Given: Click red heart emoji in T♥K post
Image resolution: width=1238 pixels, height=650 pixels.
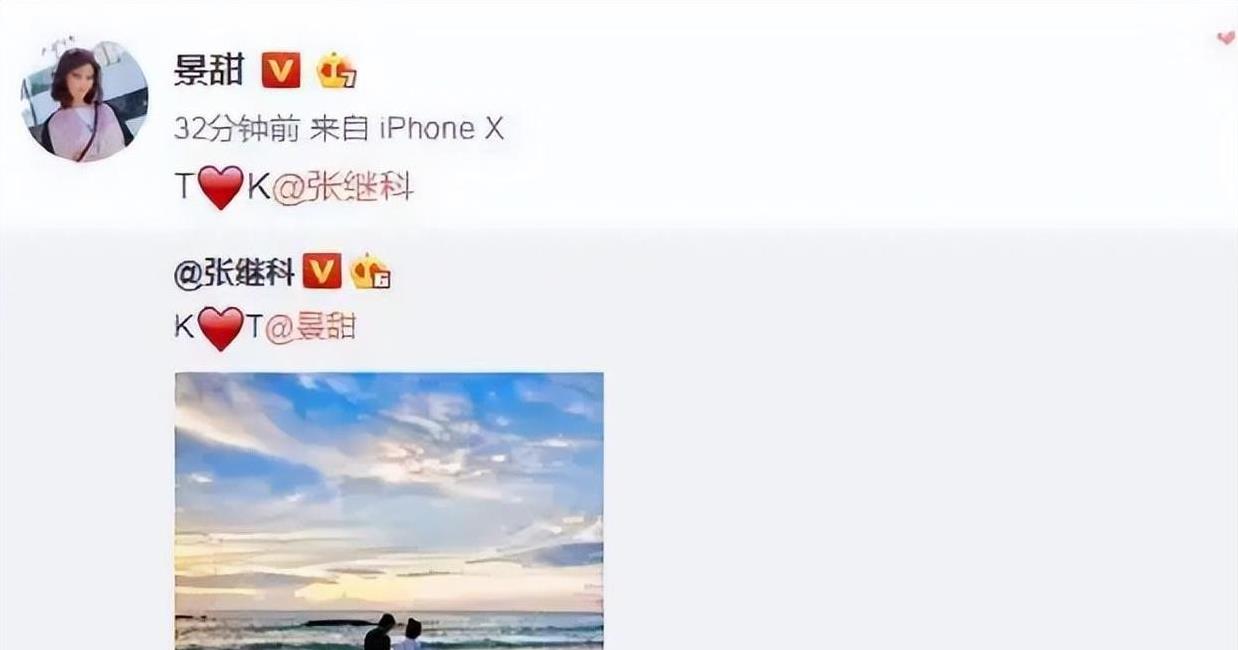Looking at the screenshot, I should (221, 187).
